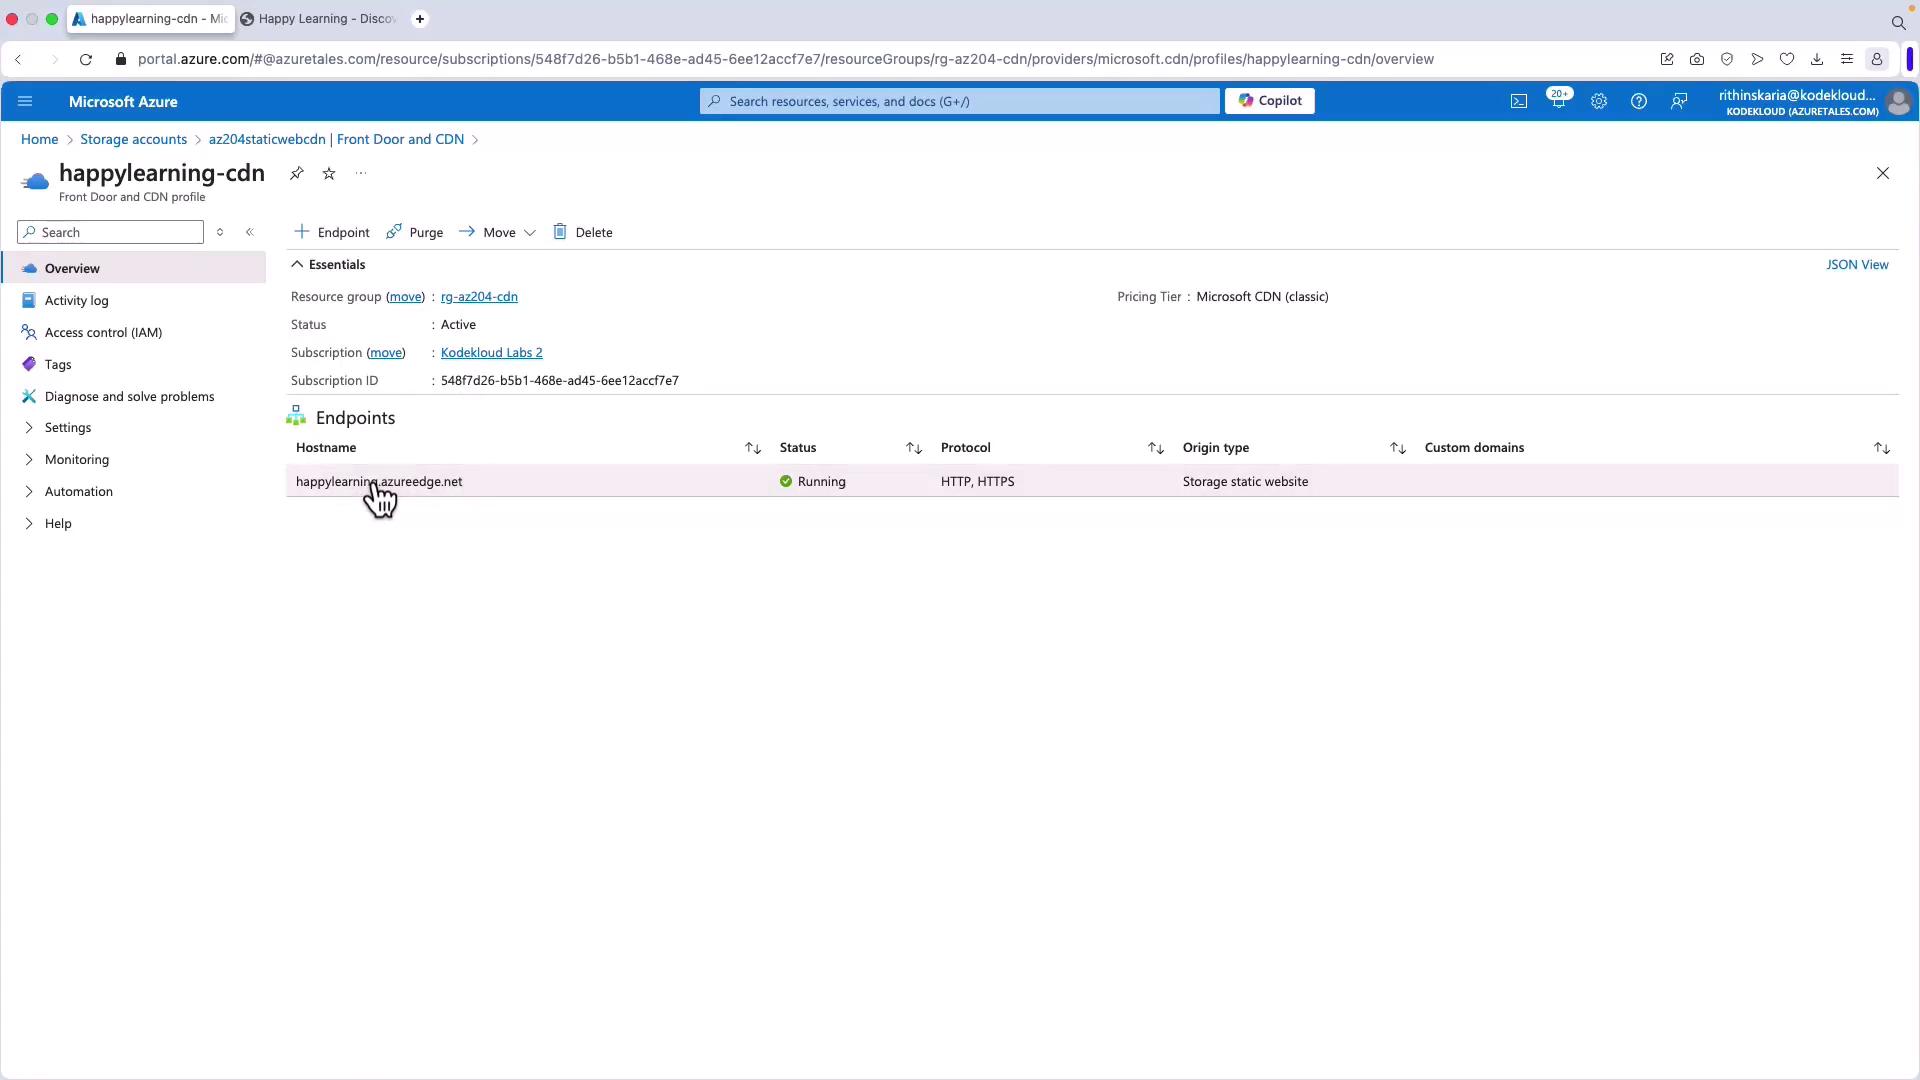Open notifications bell icon

click(x=1558, y=101)
